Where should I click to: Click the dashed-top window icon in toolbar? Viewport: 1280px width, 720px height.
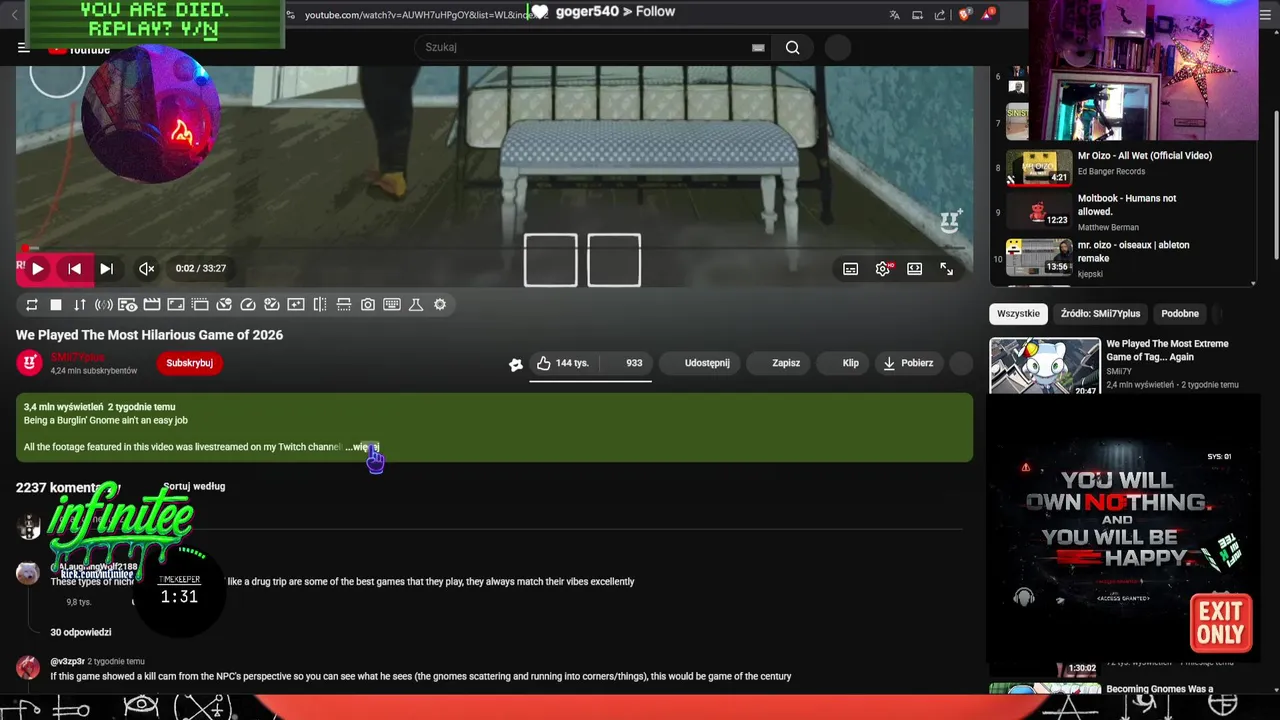[200, 304]
